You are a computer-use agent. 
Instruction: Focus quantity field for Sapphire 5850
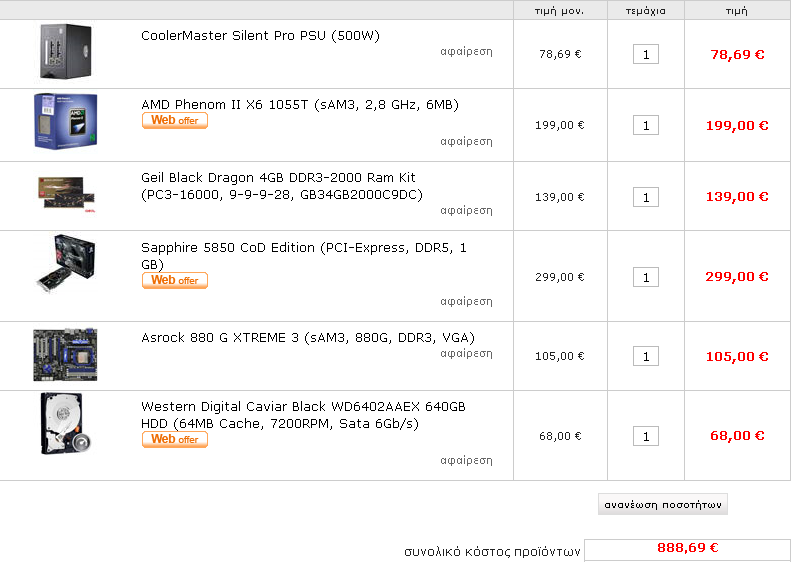click(645, 277)
